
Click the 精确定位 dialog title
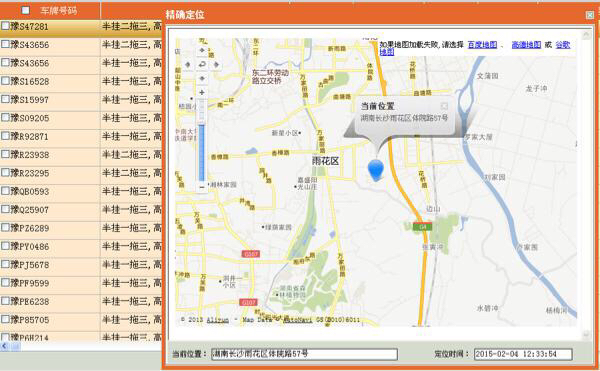coord(185,15)
